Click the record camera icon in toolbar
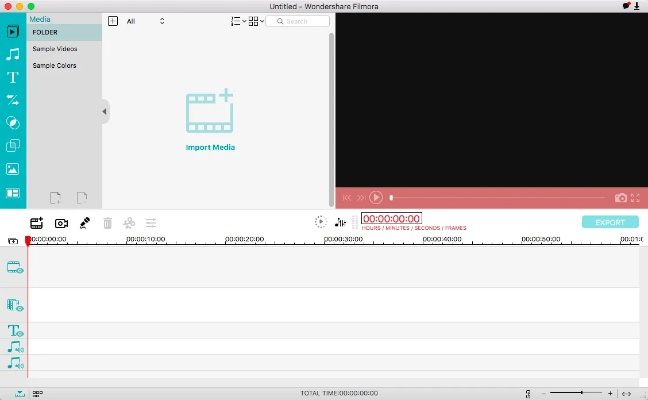Image resolution: width=648 pixels, height=400 pixels. point(61,223)
